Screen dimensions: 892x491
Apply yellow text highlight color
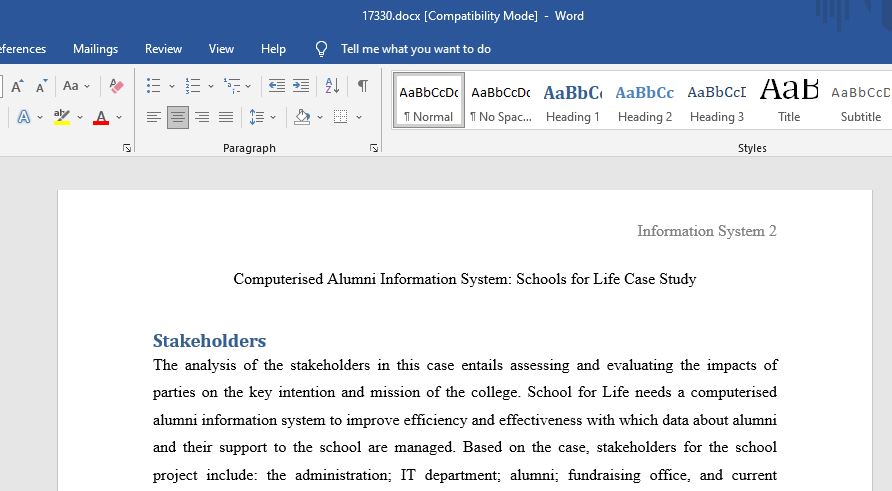tap(61, 117)
